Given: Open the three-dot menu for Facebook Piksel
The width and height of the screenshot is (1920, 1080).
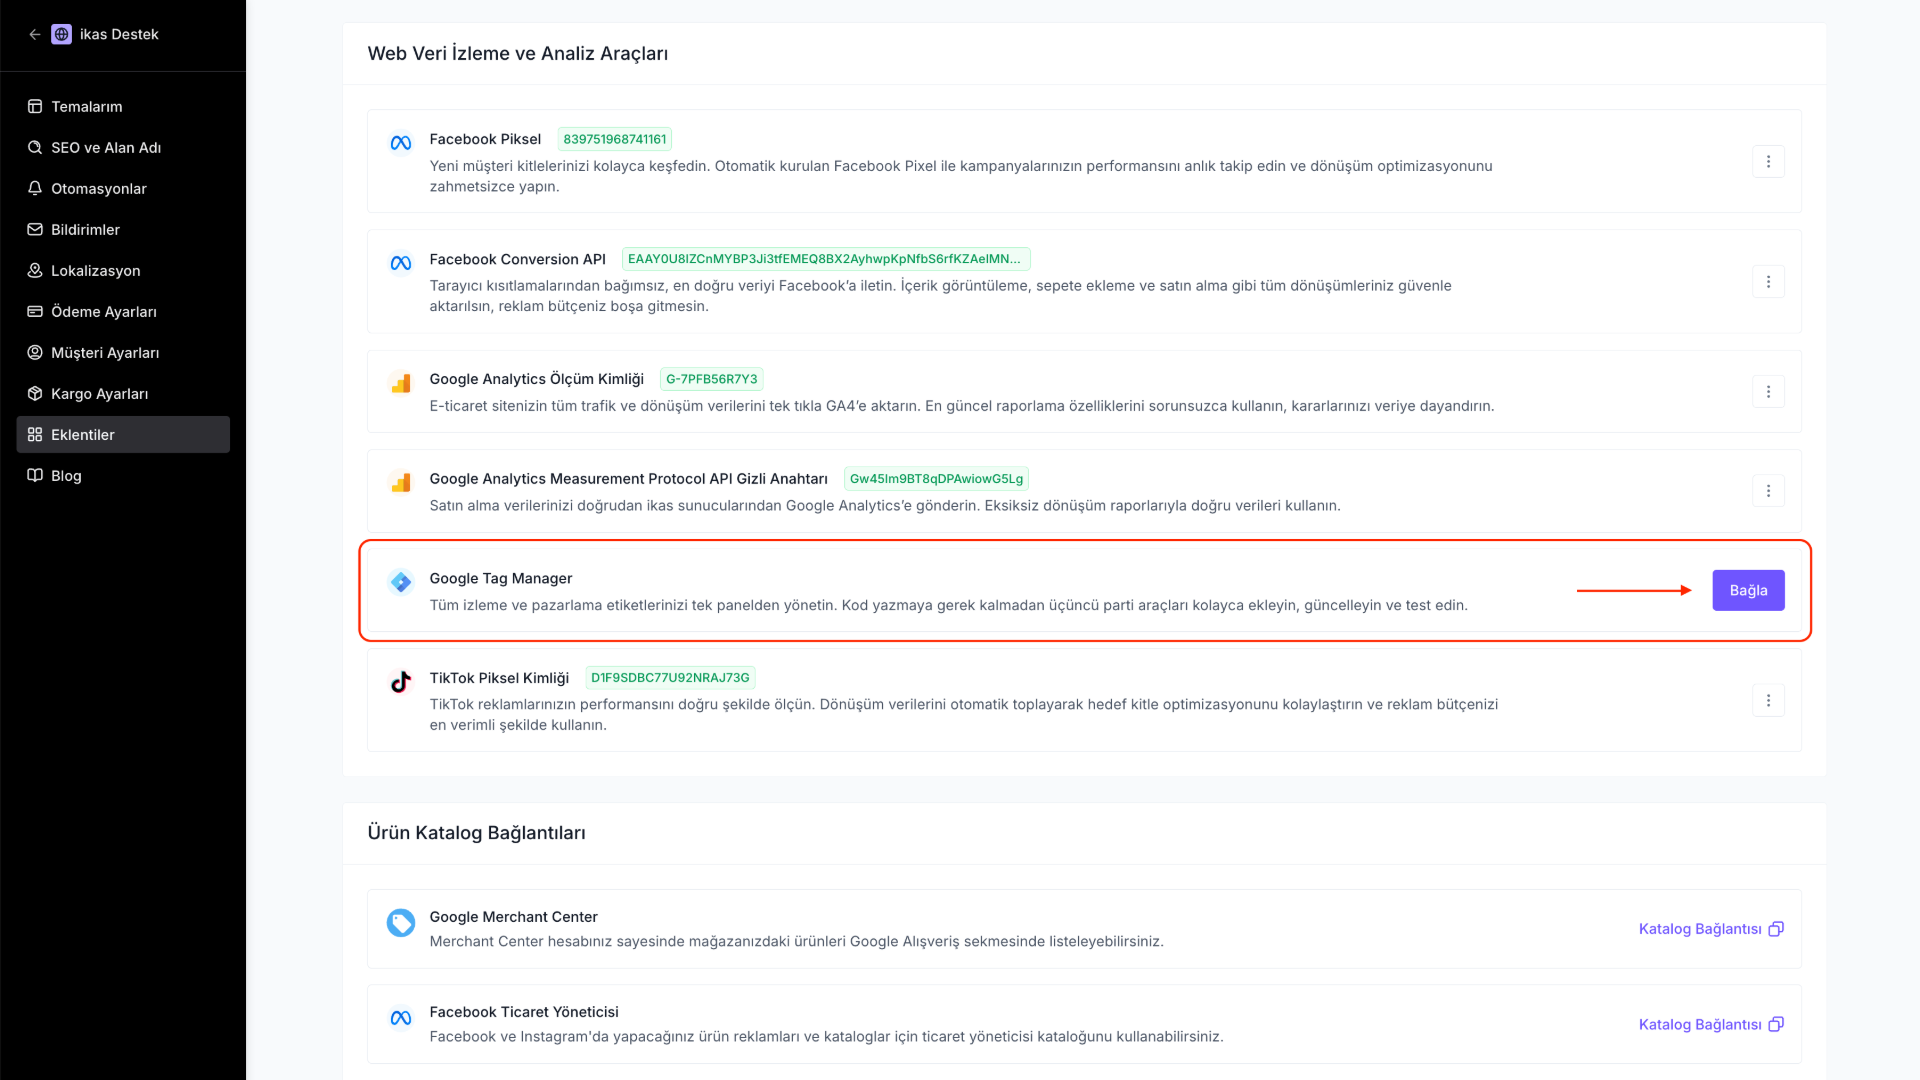Looking at the screenshot, I should coord(1768,162).
